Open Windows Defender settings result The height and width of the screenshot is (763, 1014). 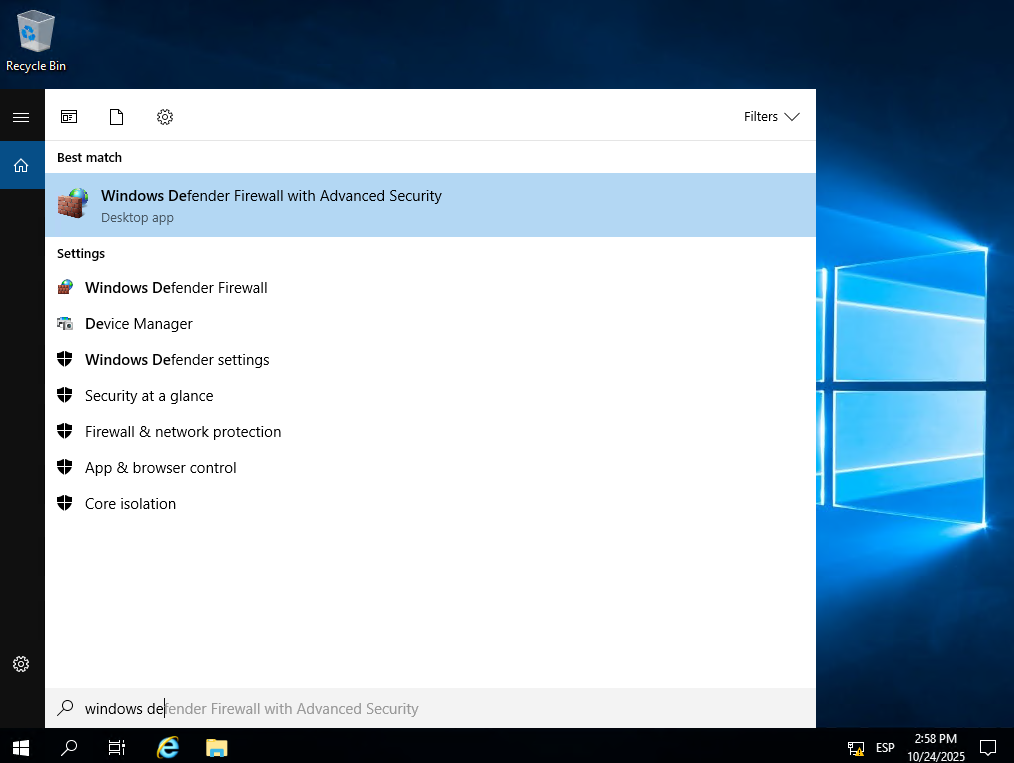[x=430, y=360]
